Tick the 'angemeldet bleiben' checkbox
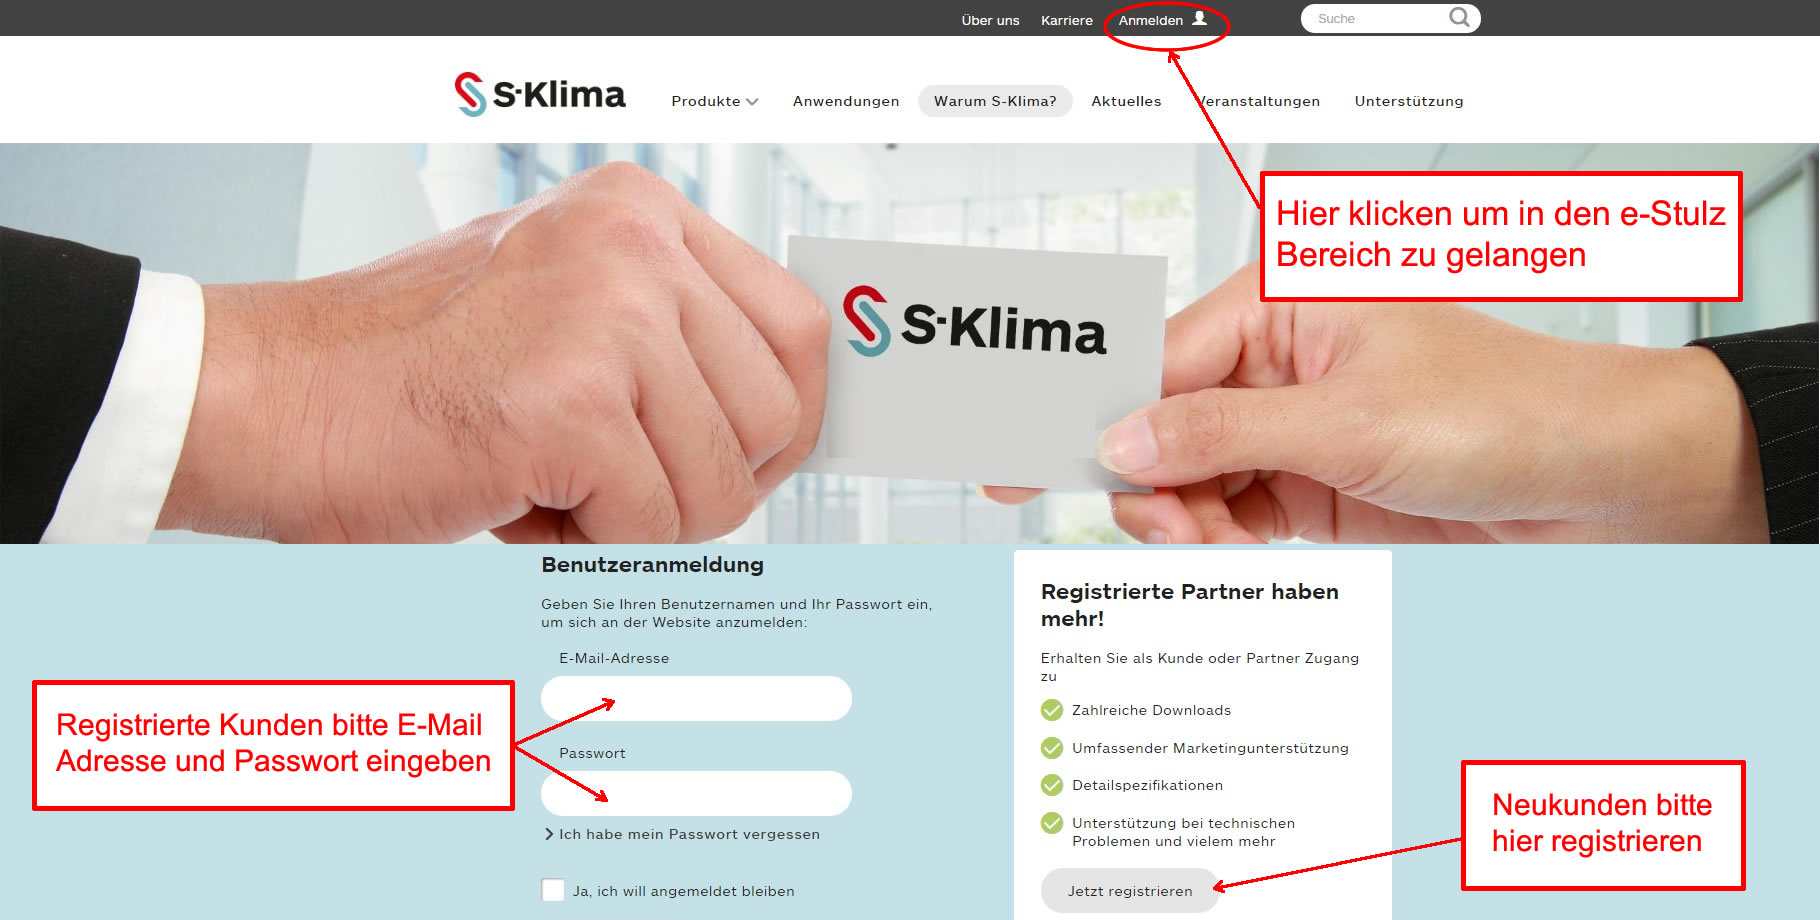This screenshot has height=920, width=1820. point(553,890)
